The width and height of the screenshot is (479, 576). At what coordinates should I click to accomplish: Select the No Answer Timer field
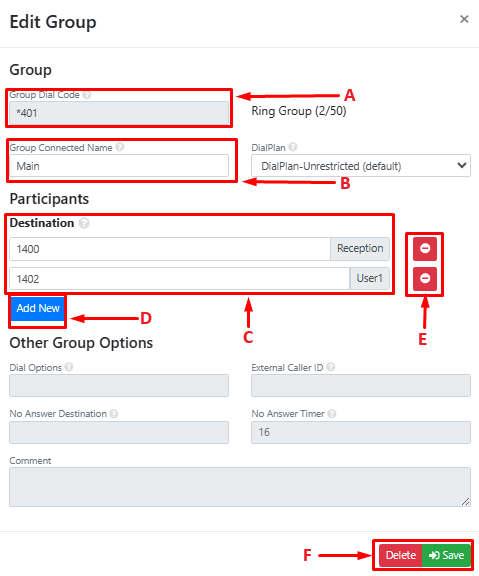[x=361, y=432]
